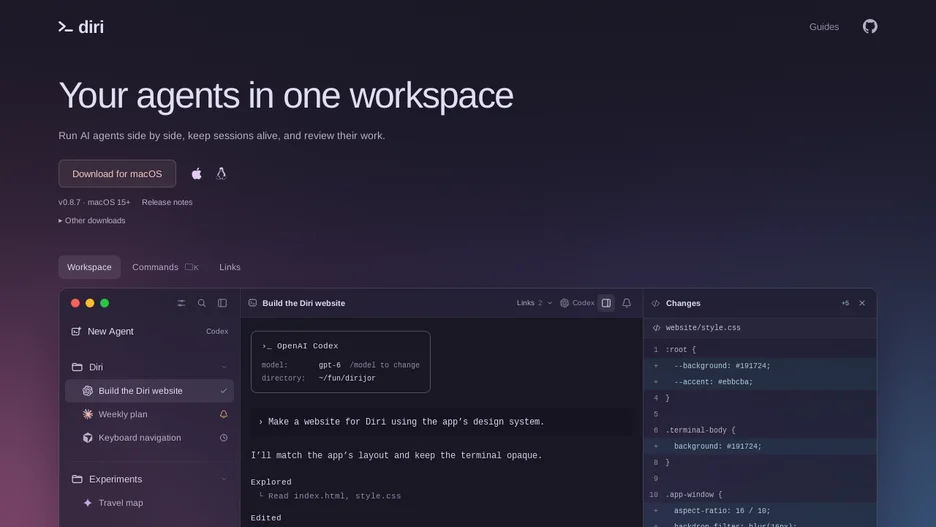Screen dimensions: 936x527
Task: Click the 'Build the Diri website' session header title
Action: [x=304, y=303]
